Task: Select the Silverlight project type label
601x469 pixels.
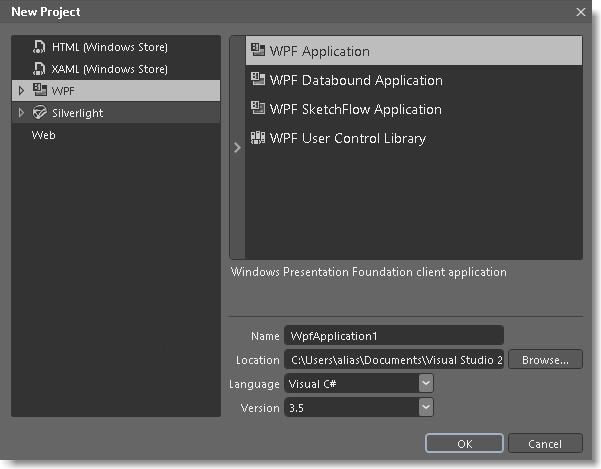Action: [x=77, y=113]
